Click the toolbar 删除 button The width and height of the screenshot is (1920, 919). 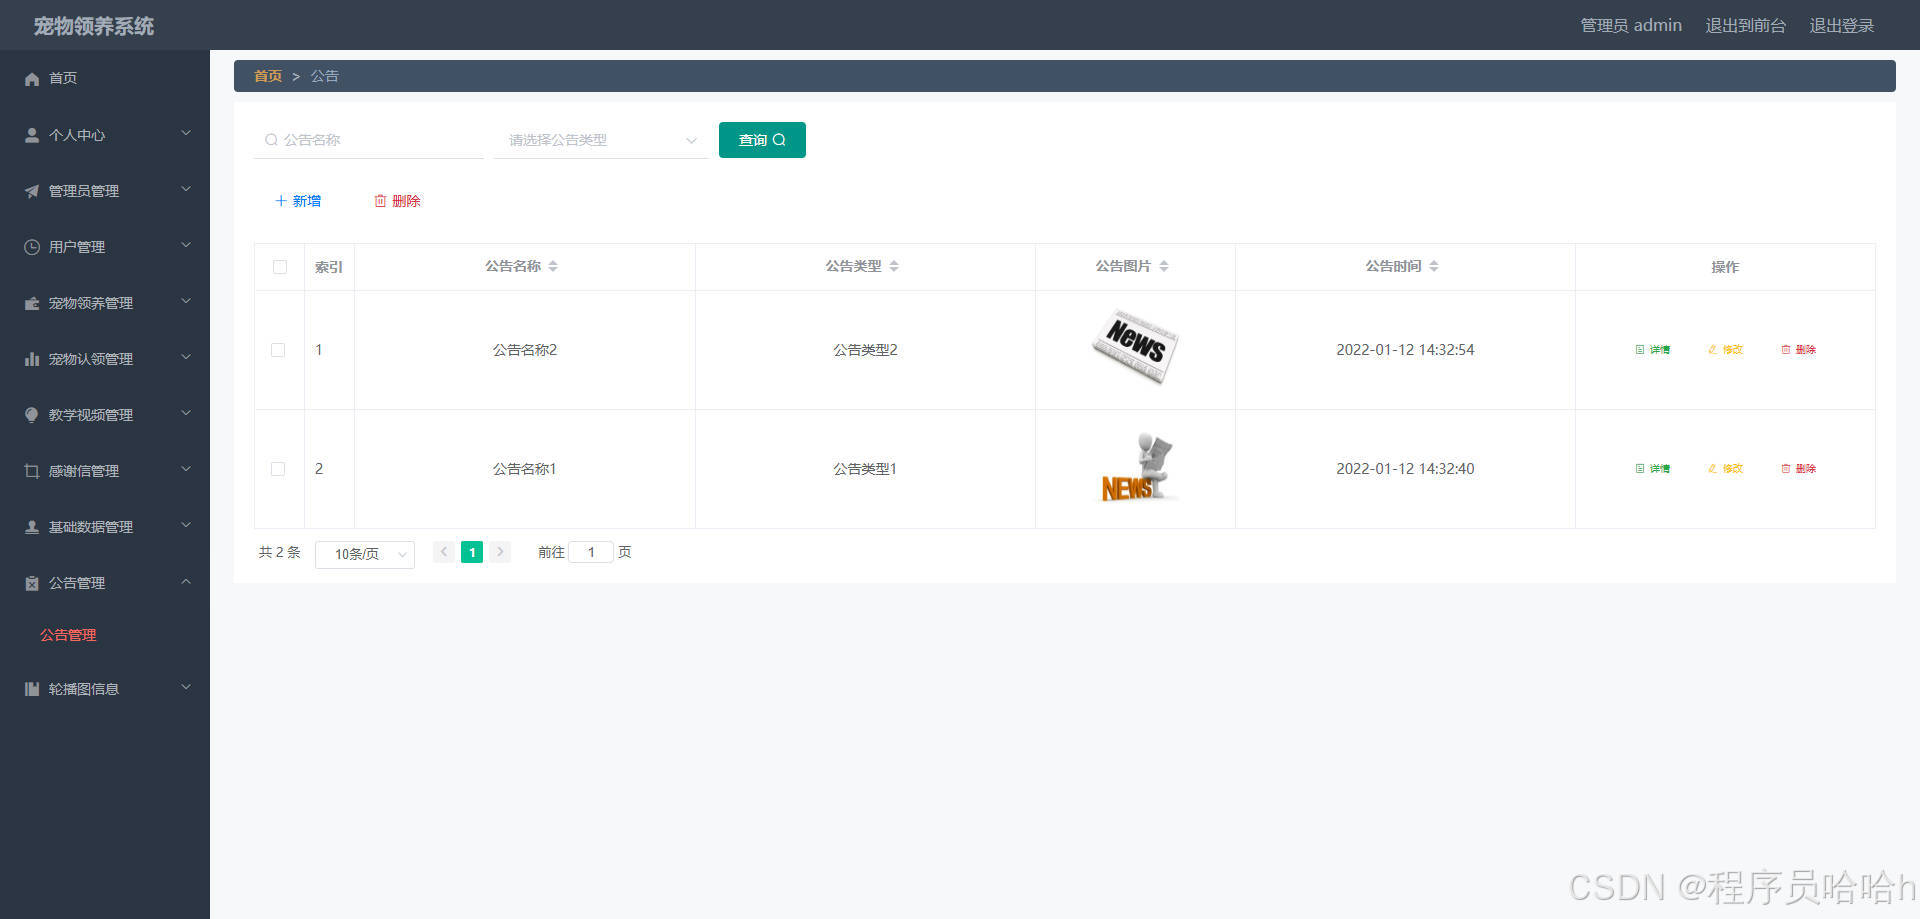(397, 201)
